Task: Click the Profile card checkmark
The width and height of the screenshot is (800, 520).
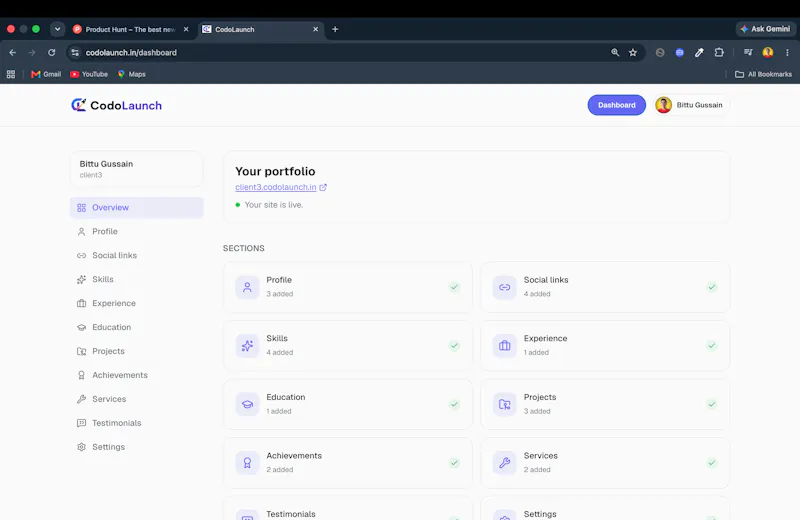Action: [x=454, y=287]
